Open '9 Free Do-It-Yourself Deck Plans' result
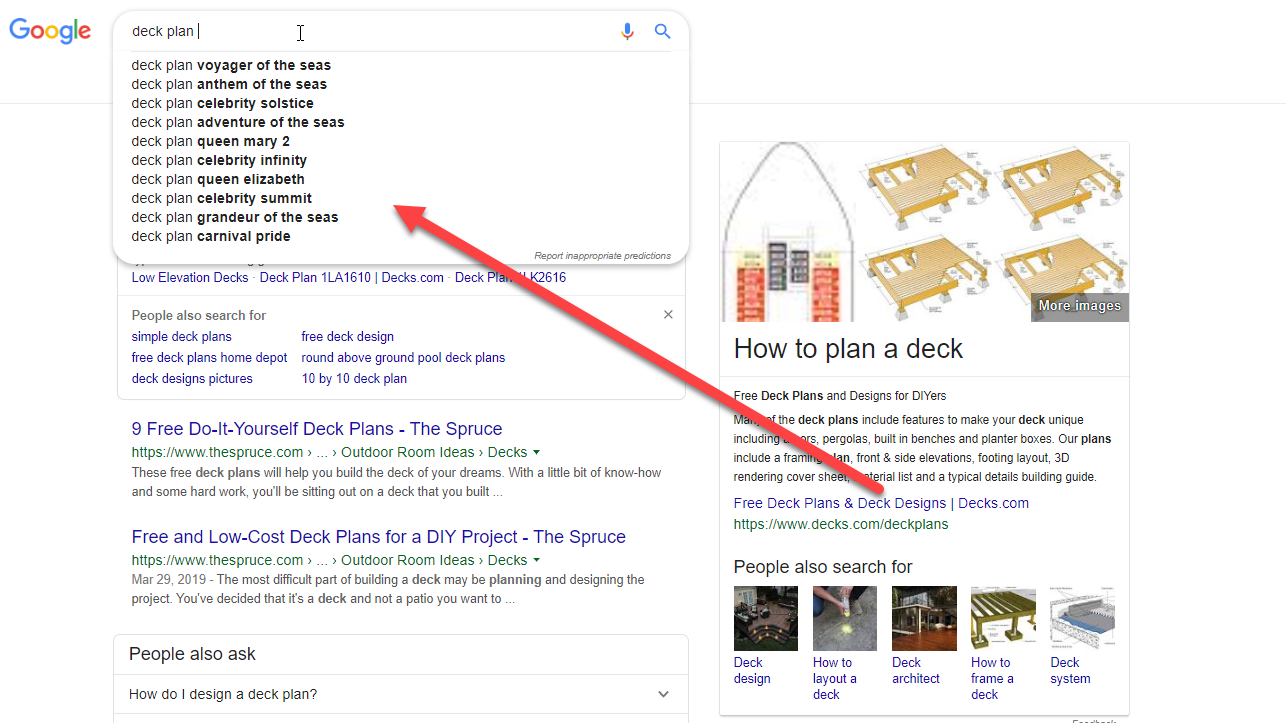The image size is (1286, 723). pyautogui.click(x=317, y=429)
